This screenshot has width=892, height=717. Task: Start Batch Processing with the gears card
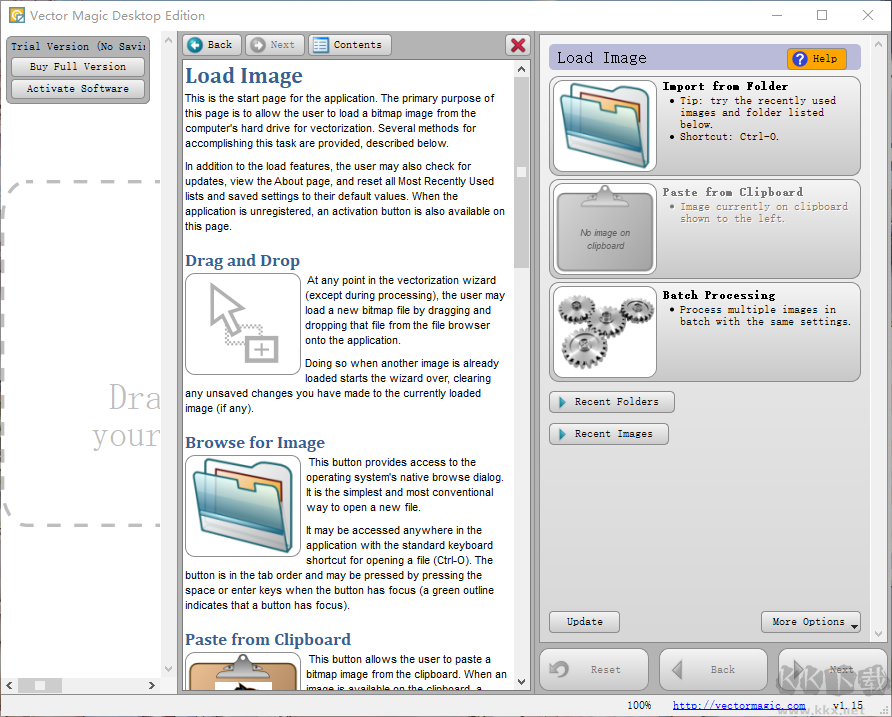point(705,332)
